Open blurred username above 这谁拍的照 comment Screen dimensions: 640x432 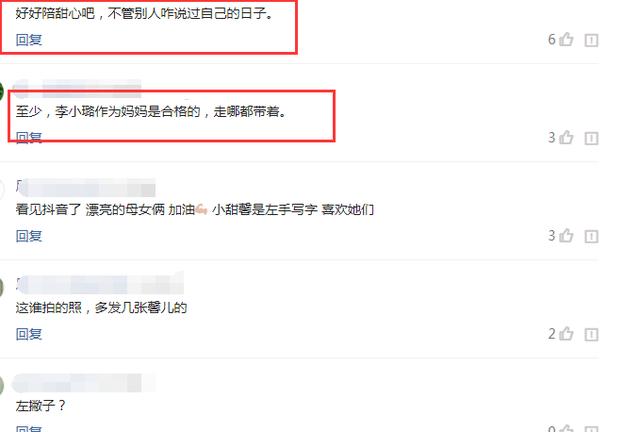[x=100, y=283]
